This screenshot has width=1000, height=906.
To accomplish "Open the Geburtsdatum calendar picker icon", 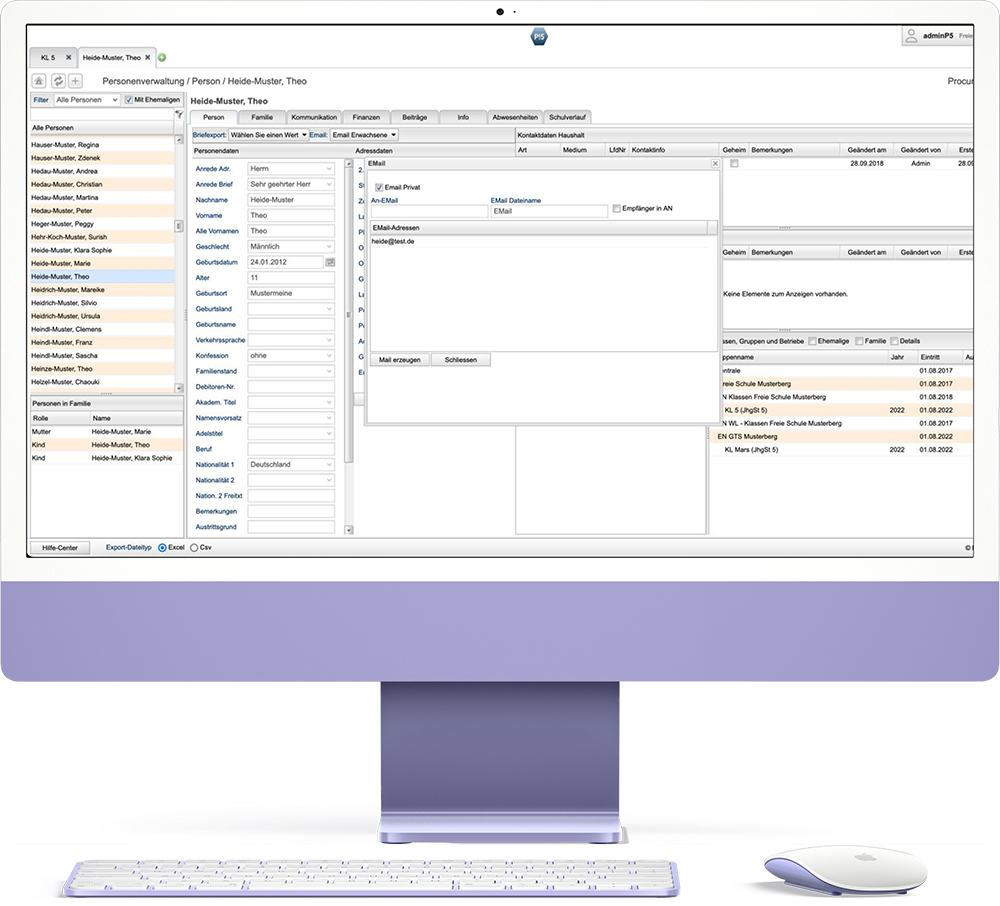I will pyautogui.click(x=330, y=262).
